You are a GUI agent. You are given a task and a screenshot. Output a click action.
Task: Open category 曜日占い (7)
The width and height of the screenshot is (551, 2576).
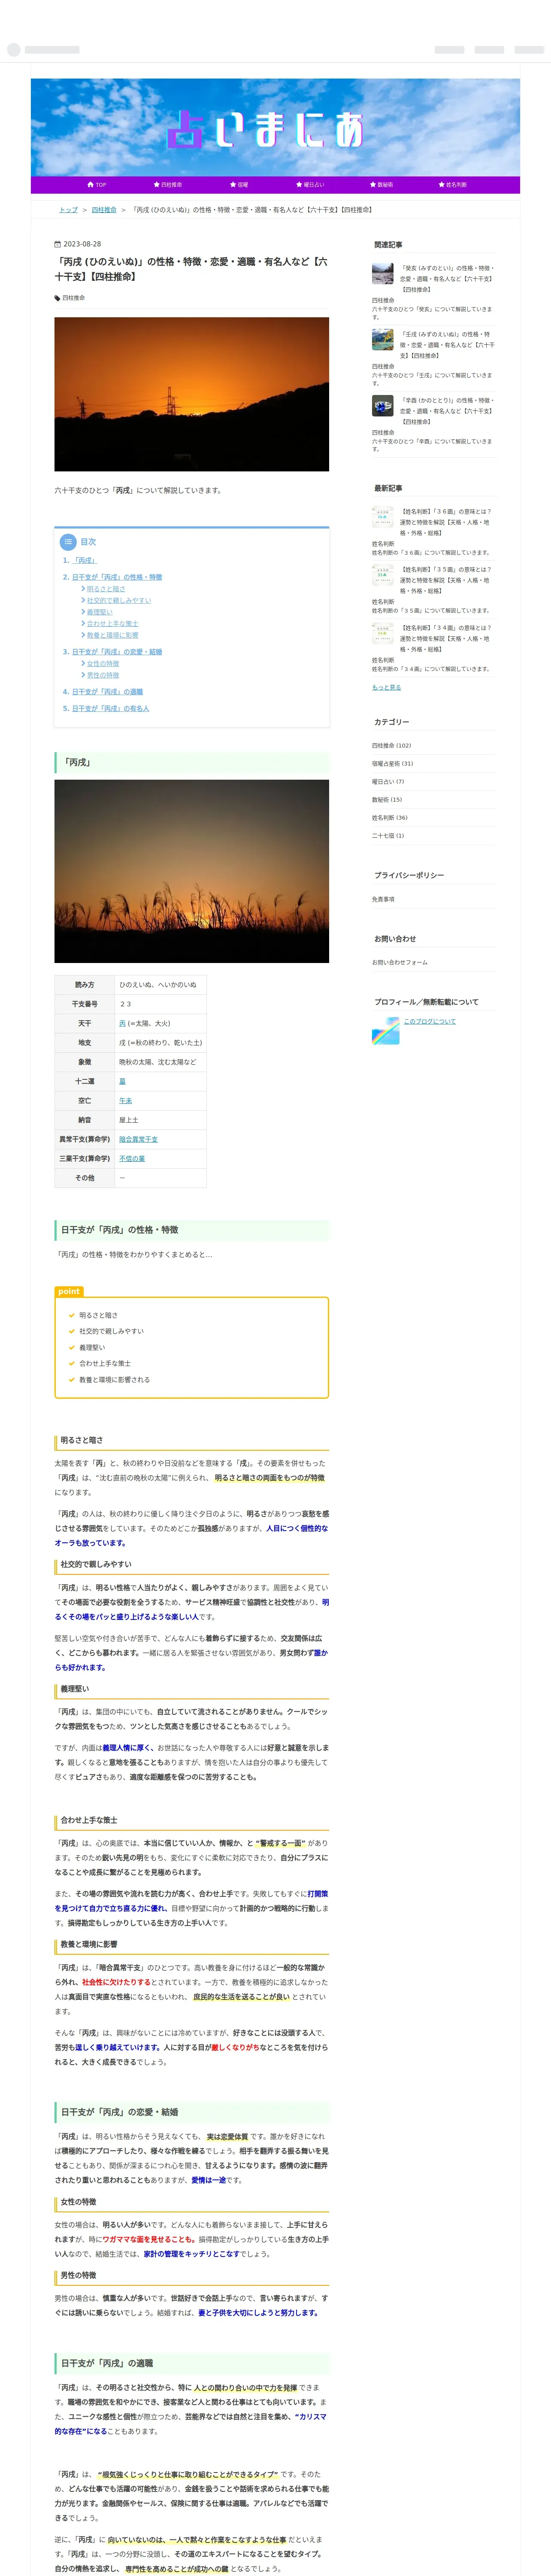388,781
